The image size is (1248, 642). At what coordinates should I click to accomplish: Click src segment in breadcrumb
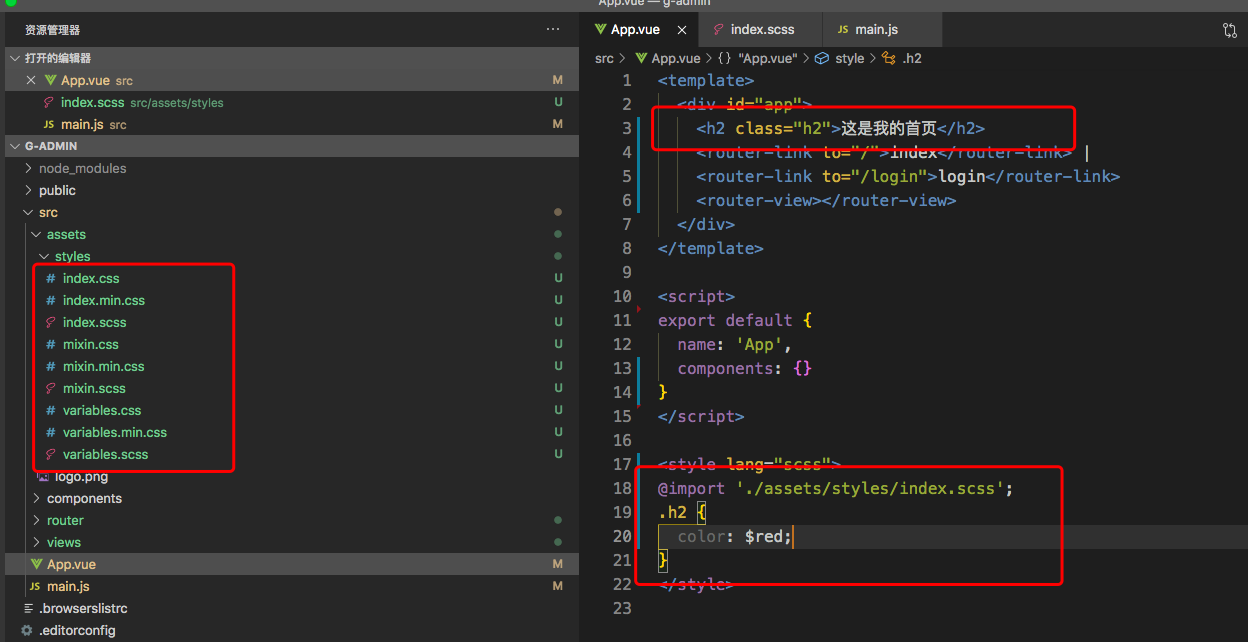coord(604,58)
